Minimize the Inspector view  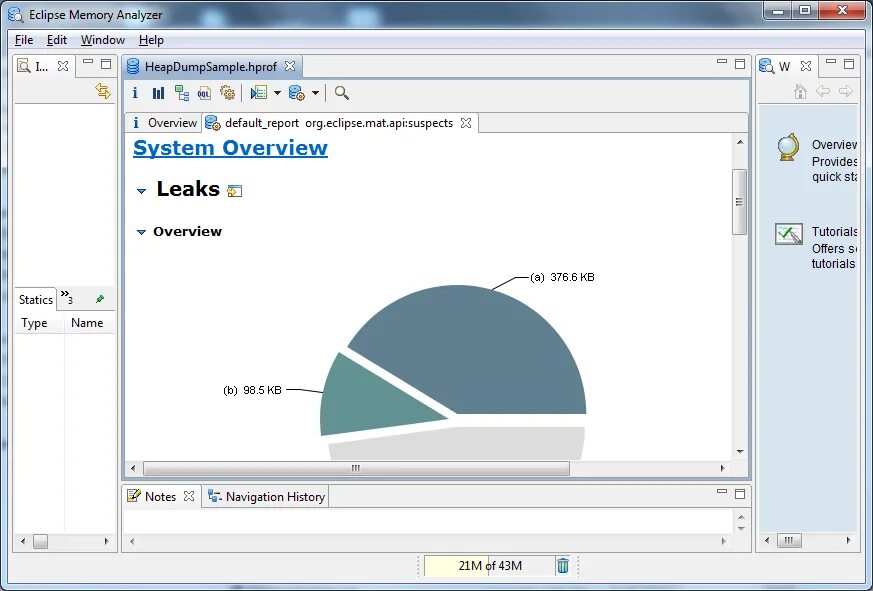(88, 62)
